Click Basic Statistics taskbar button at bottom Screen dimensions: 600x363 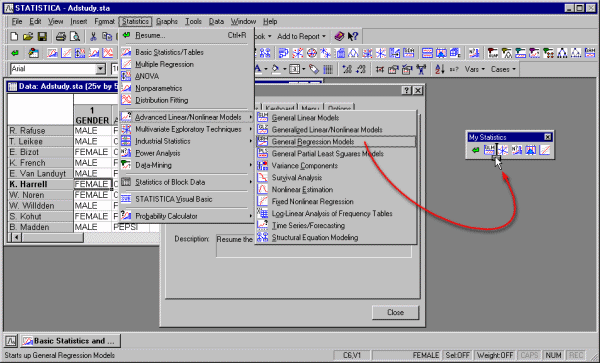(x=70, y=340)
